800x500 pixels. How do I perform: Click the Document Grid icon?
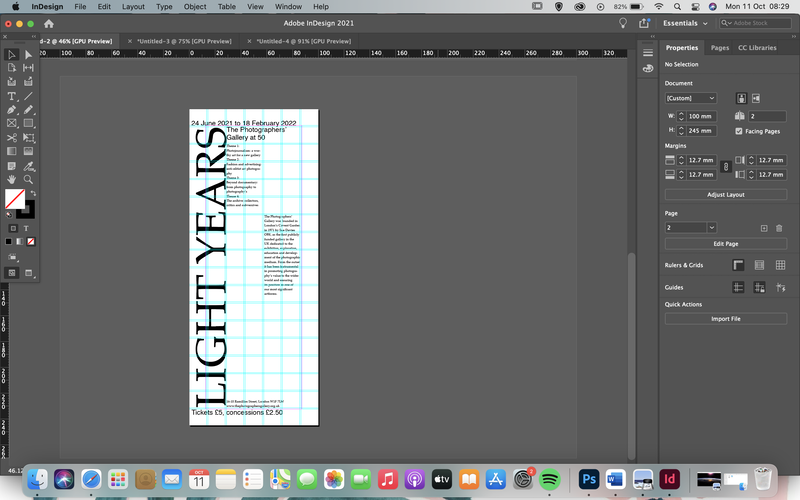click(780, 265)
